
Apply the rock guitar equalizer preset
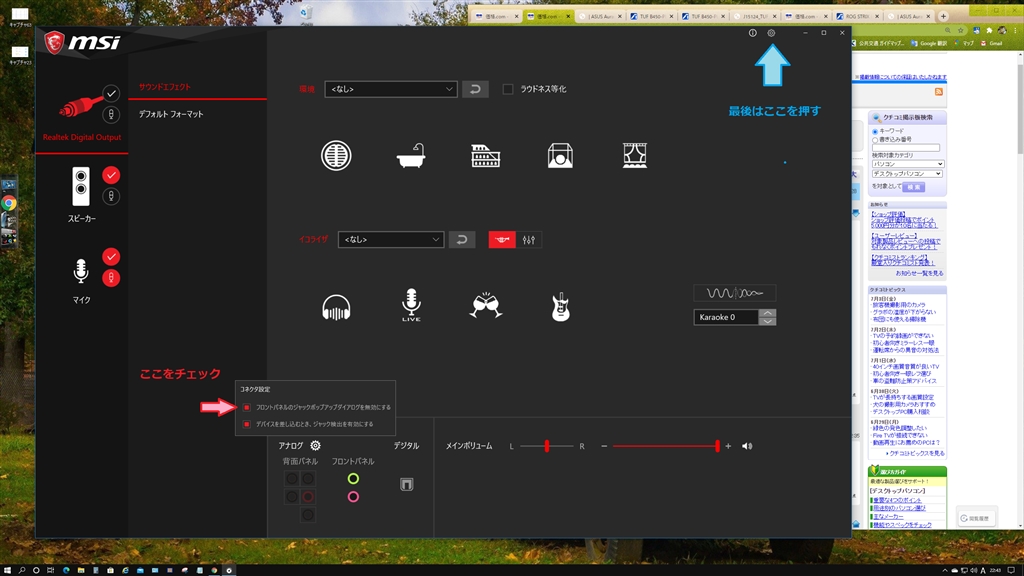[560, 306]
